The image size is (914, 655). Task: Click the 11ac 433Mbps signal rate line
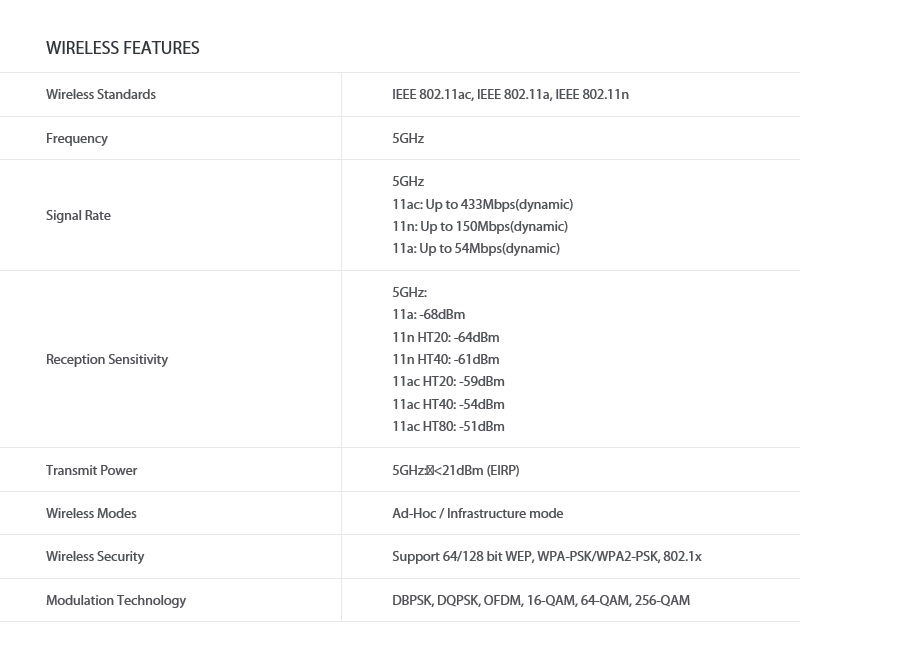pyautogui.click(x=482, y=205)
